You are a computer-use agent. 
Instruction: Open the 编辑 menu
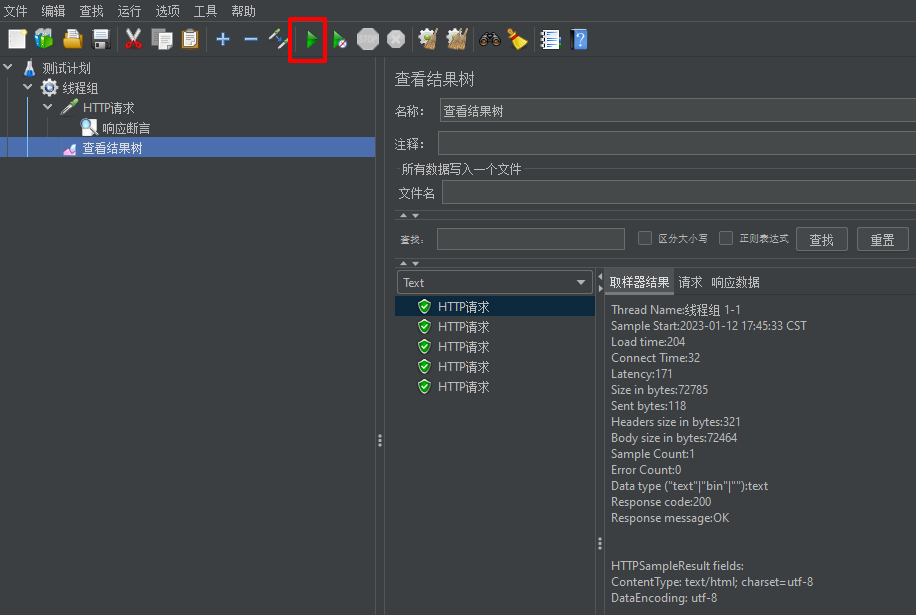coord(53,11)
